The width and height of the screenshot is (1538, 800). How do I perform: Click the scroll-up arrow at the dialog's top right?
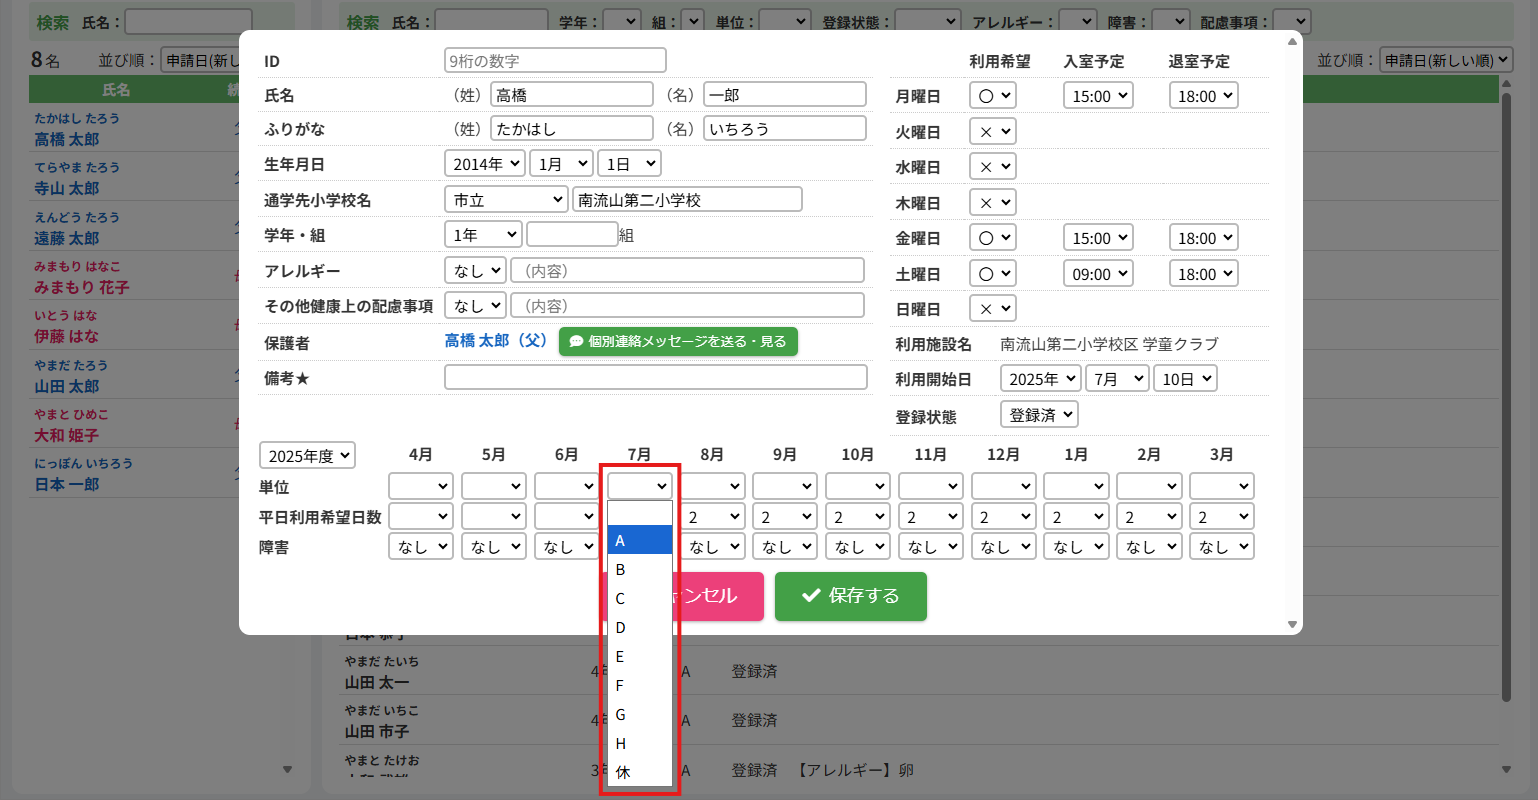pos(1293,43)
